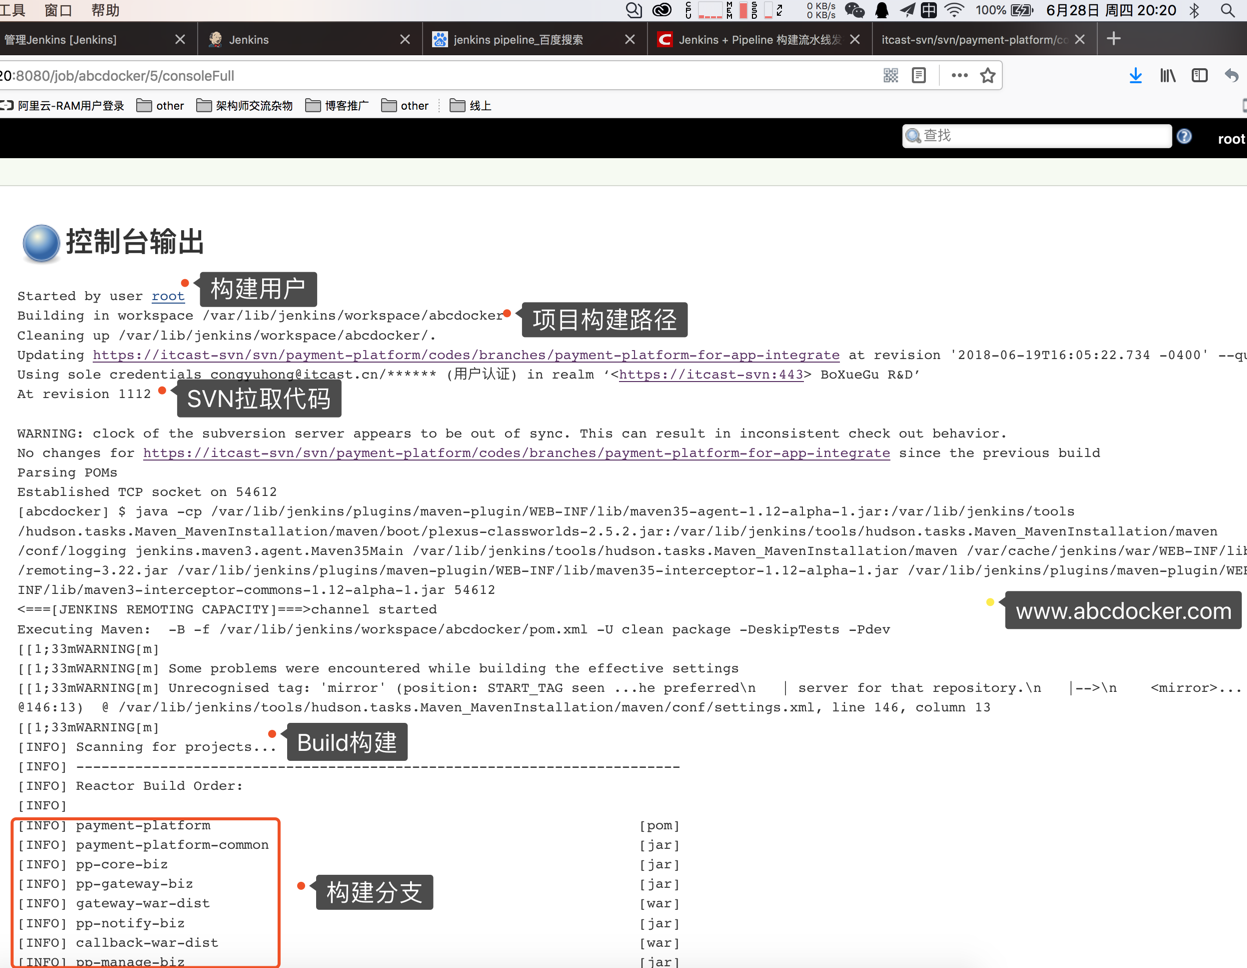This screenshot has height=968, width=1247.
Task: Switch input method via 中 icon
Action: pos(929,11)
